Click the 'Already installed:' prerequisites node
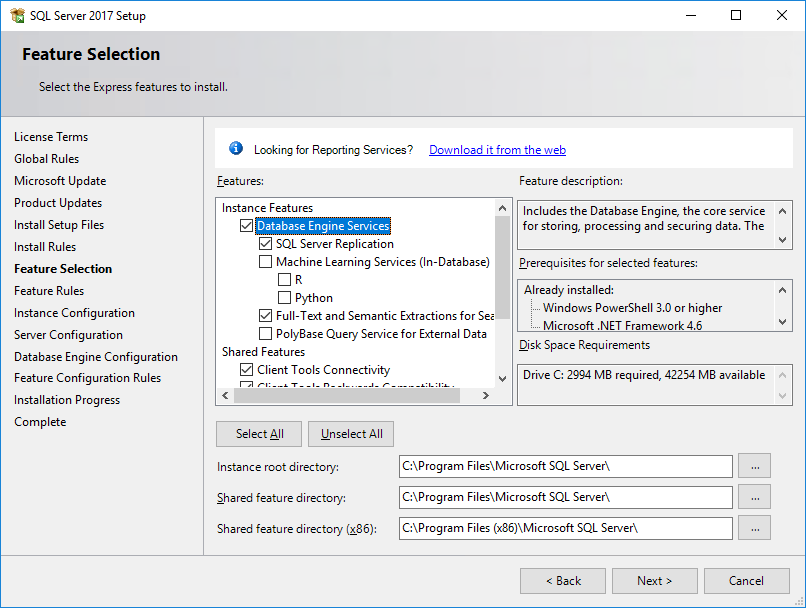 (x=569, y=290)
